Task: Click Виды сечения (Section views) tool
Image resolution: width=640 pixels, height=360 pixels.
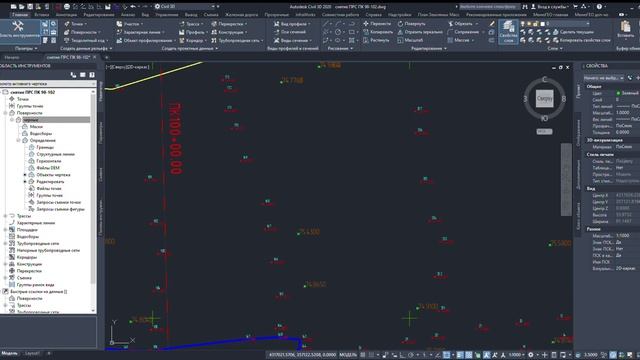Action: pos(292,40)
